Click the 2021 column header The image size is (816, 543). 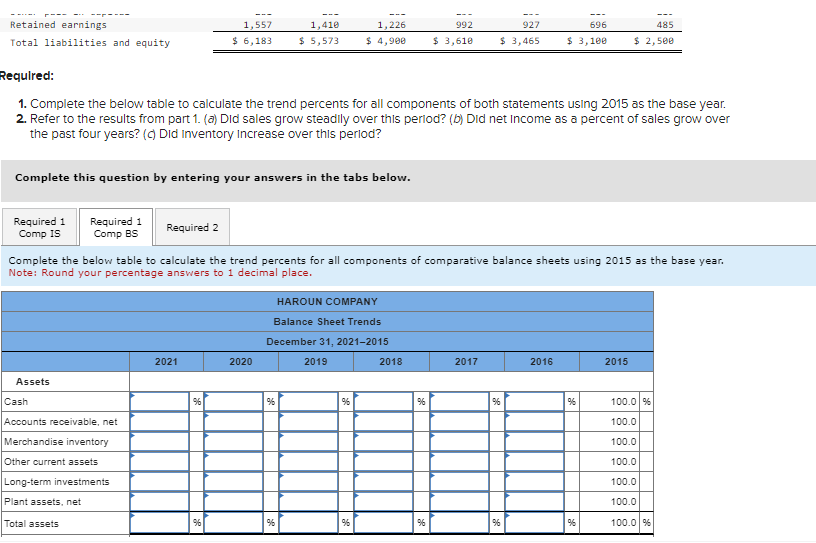click(167, 361)
